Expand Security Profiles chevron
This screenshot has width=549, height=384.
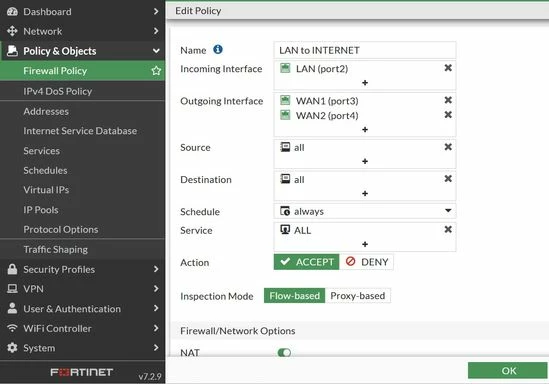coord(156,269)
